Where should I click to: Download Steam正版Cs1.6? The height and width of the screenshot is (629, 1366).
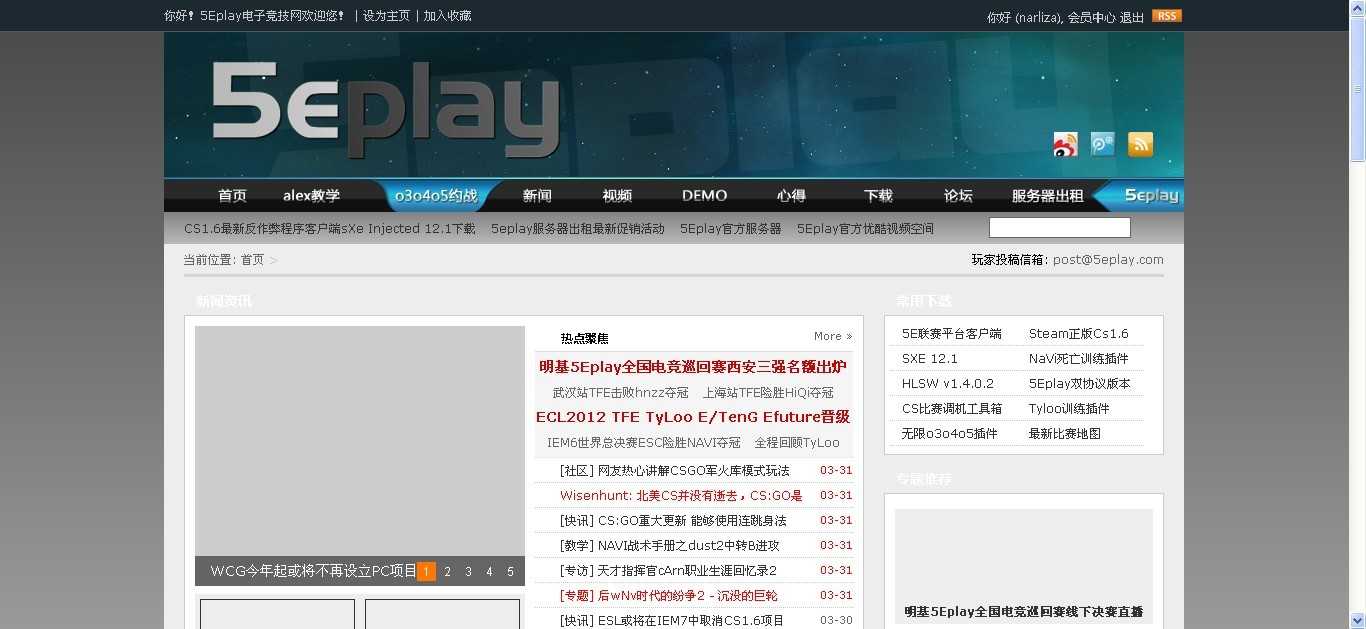click(1078, 334)
